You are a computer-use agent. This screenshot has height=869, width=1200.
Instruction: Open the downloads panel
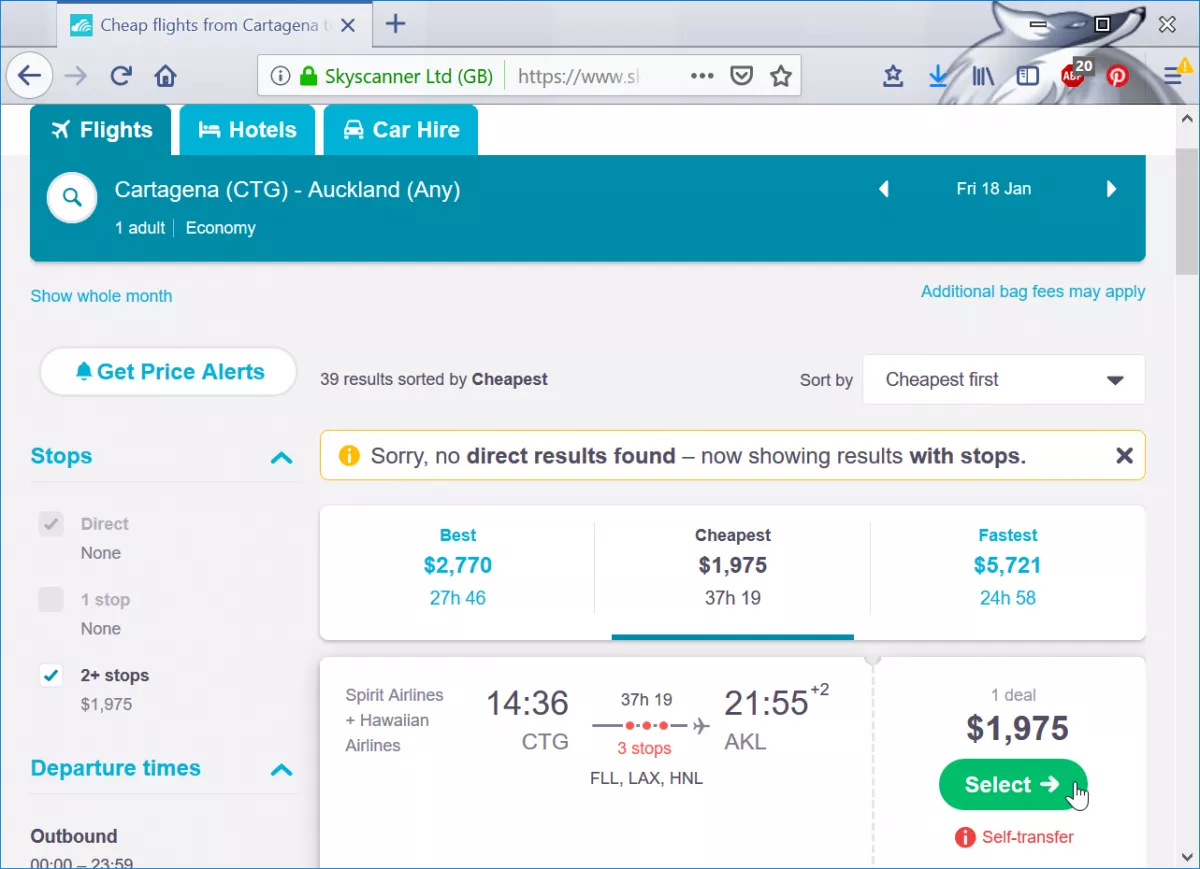[938, 75]
